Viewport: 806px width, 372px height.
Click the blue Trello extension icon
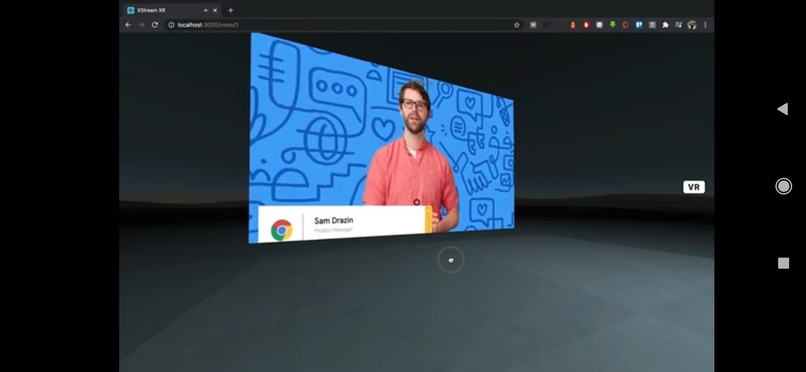(x=639, y=25)
